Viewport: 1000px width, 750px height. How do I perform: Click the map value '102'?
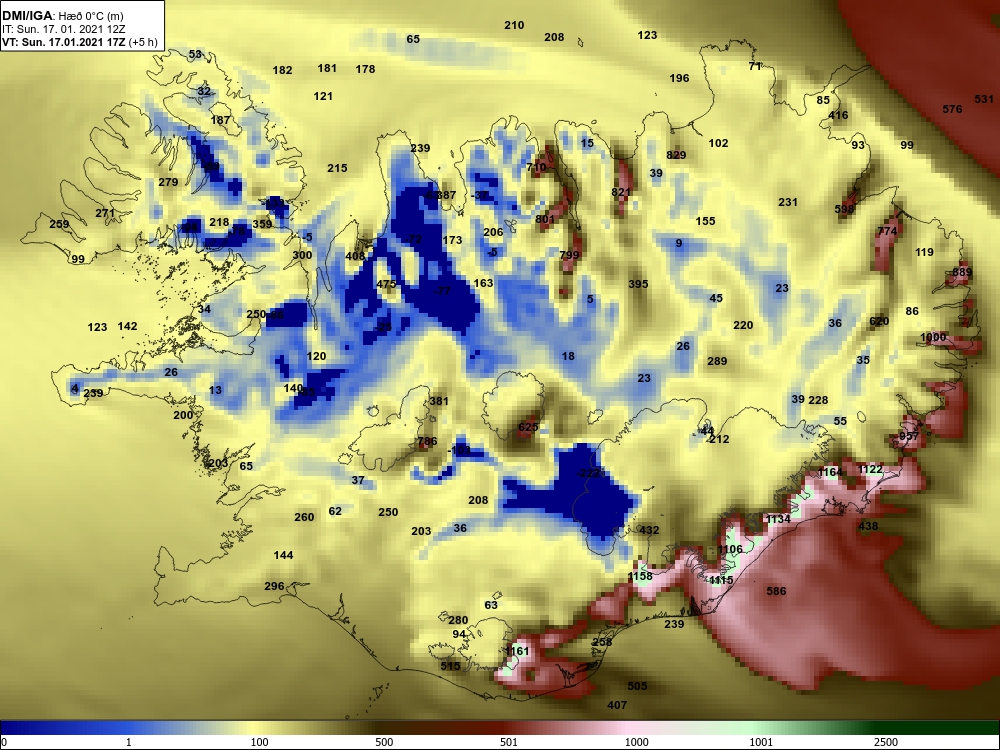point(718,143)
